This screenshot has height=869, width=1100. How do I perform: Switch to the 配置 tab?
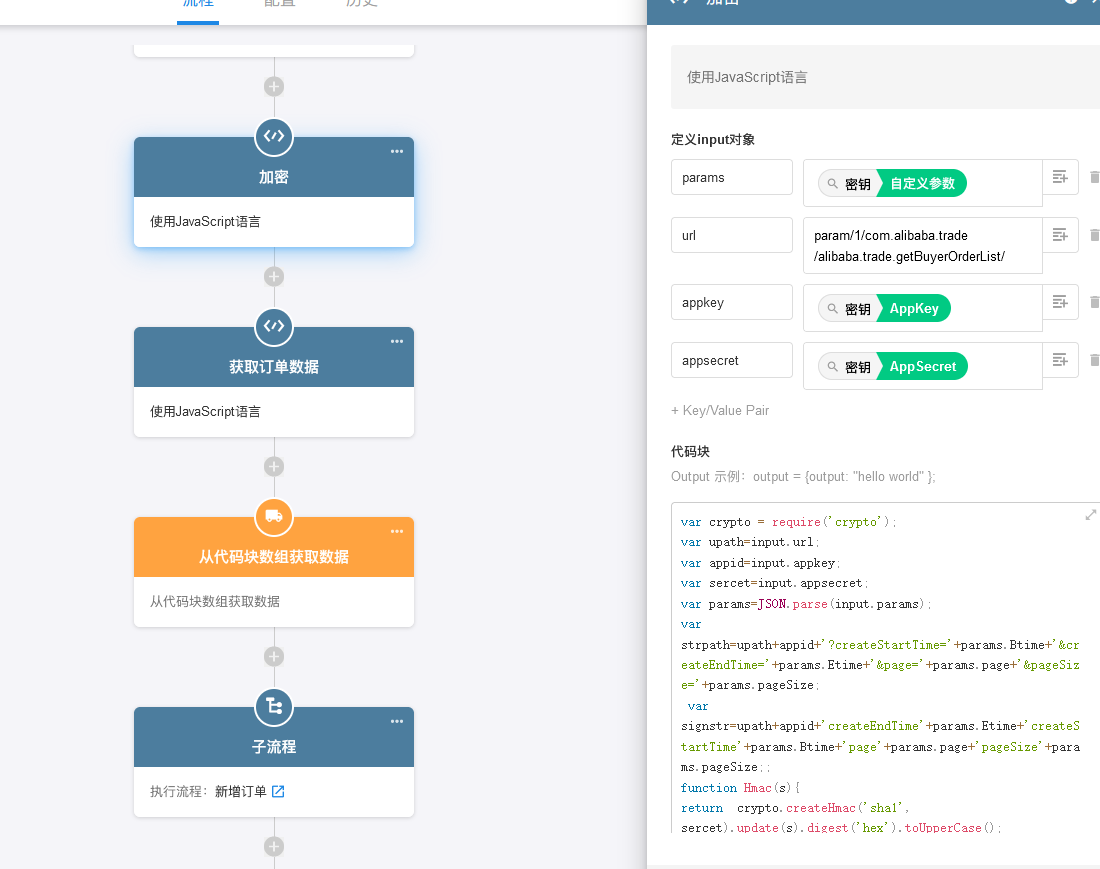279,3
